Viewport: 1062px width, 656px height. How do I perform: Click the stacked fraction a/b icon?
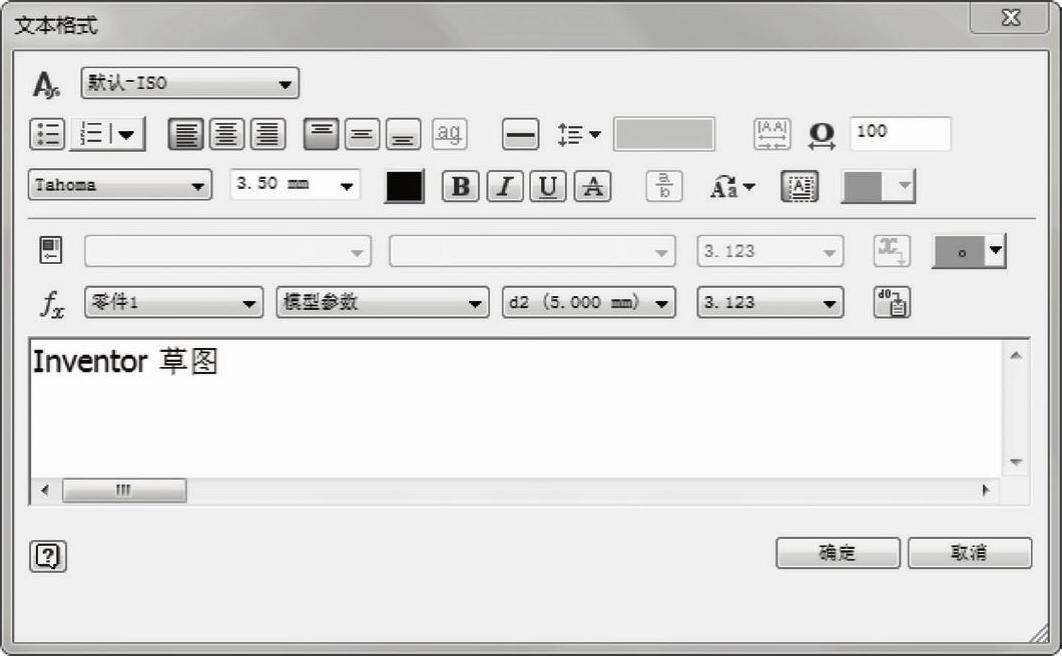[664, 186]
